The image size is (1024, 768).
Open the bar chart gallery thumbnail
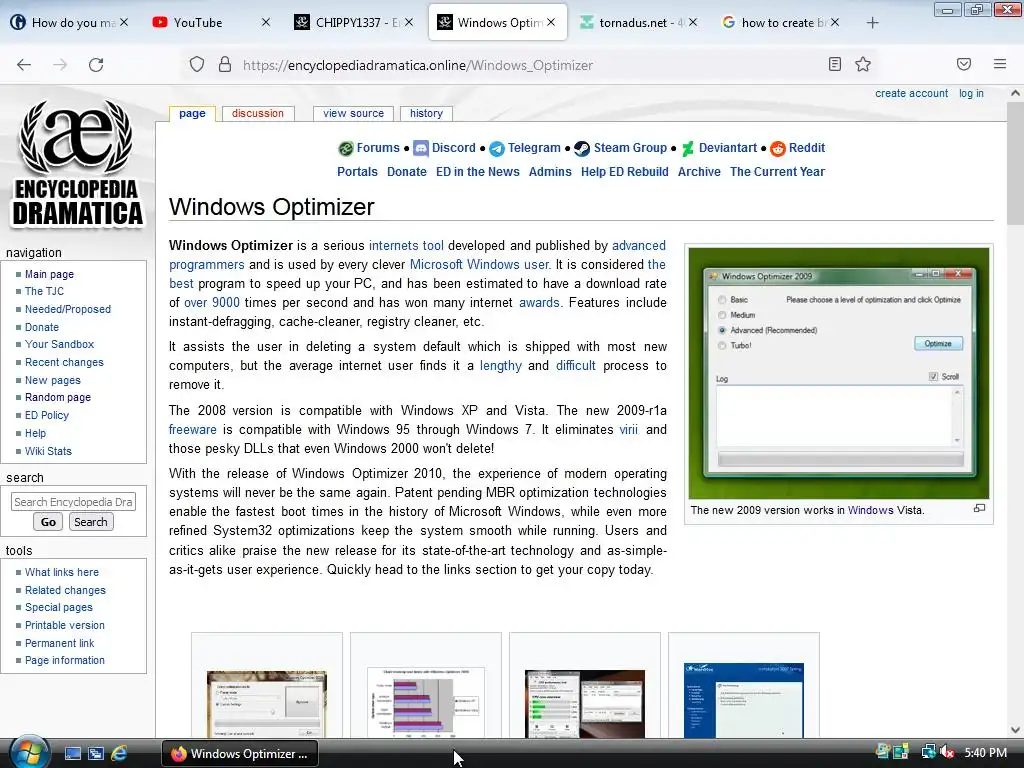426,702
